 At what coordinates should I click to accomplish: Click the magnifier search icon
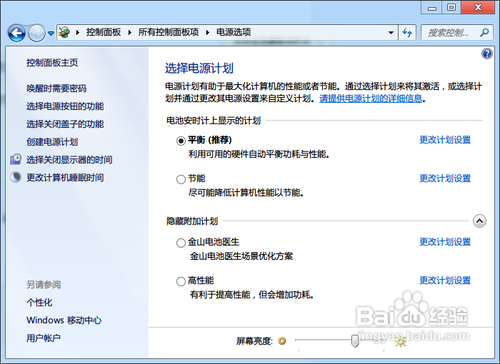click(x=484, y=32)
